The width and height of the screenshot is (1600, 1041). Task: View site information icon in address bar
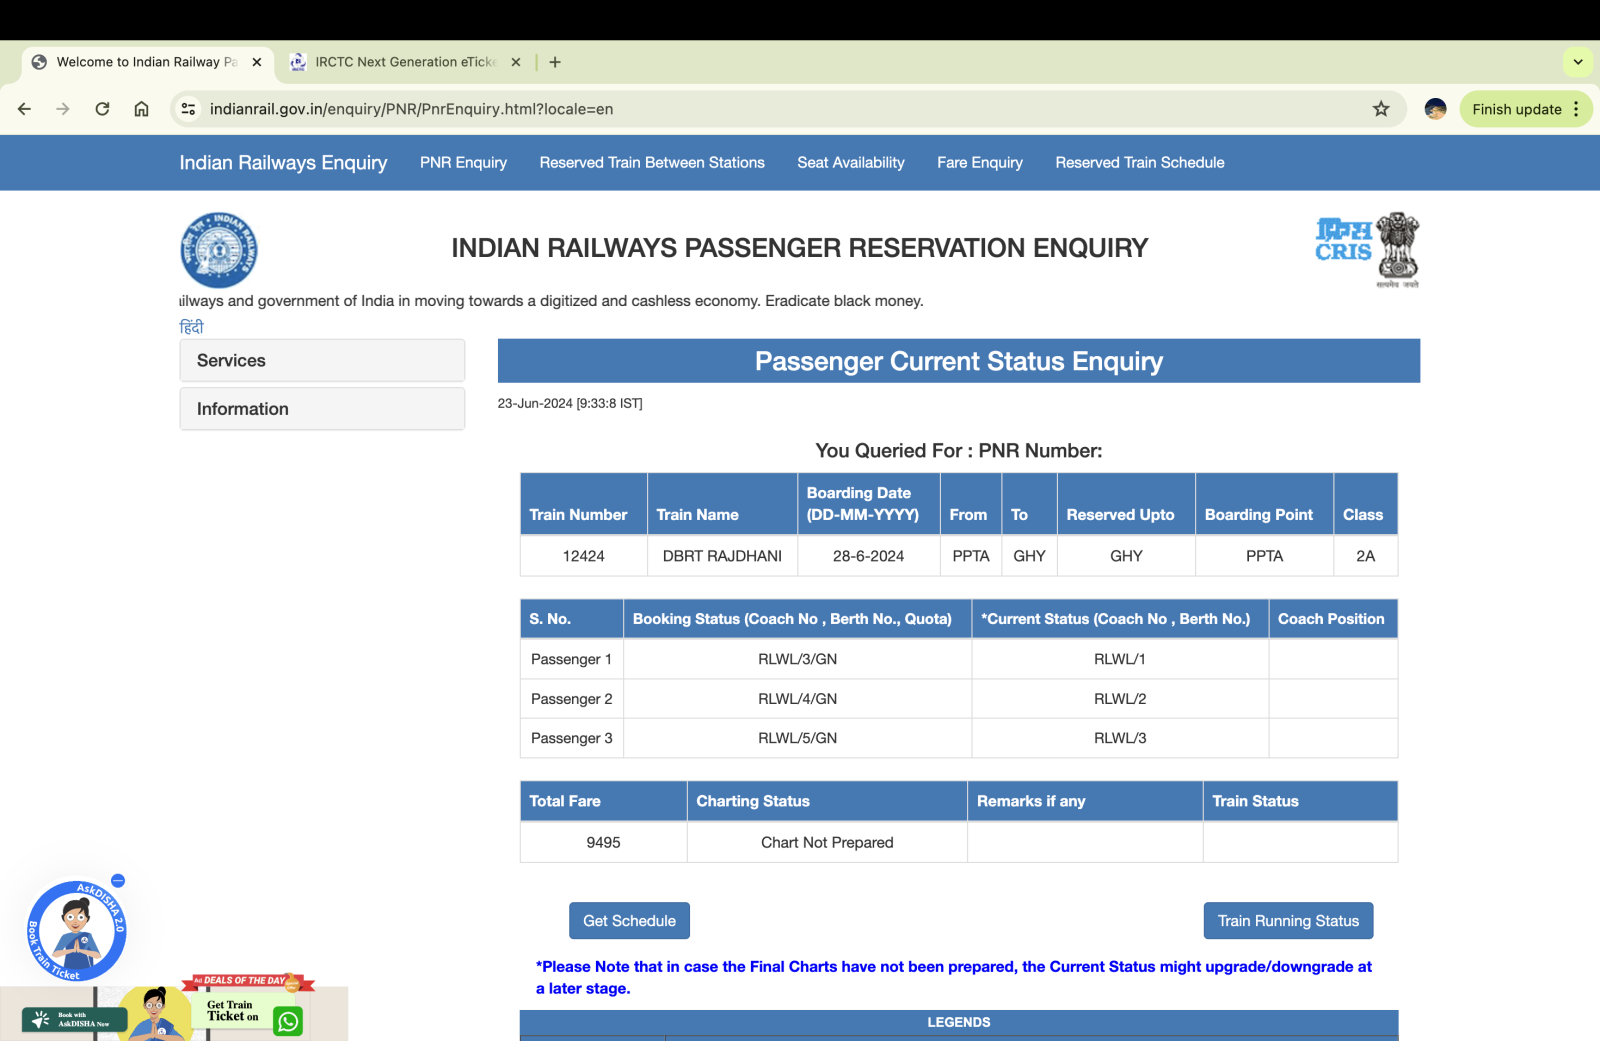[188, 109]
